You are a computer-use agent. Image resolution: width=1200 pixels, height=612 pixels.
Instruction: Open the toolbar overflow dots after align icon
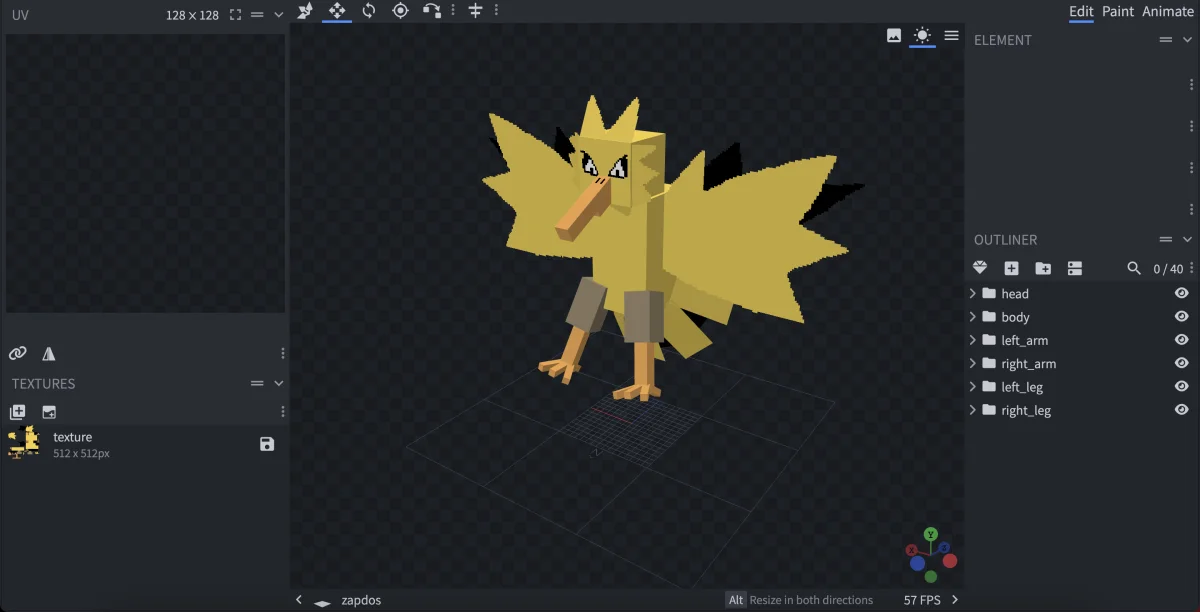(x=497, y=10)
